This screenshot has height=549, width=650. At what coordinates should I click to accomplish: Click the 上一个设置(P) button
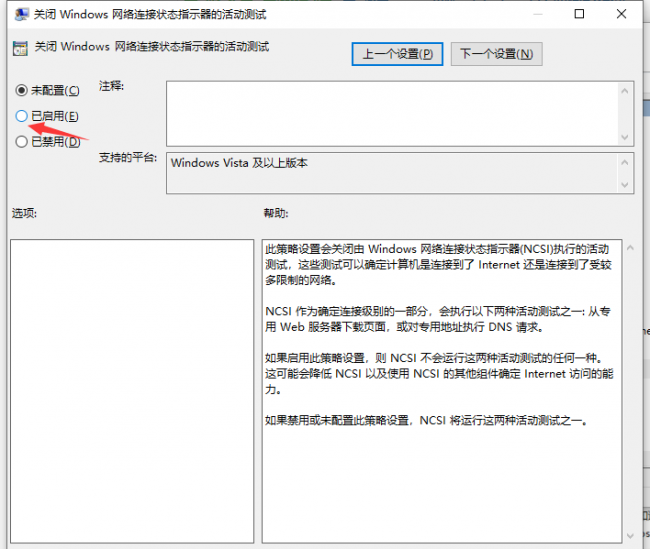(x=397, y=54)
